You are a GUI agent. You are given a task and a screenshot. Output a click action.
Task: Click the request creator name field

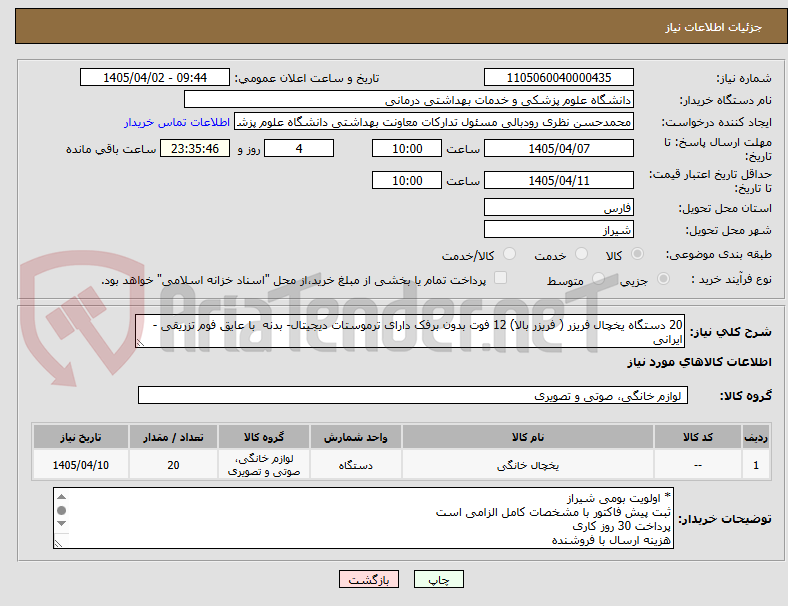tap(434, 122)
